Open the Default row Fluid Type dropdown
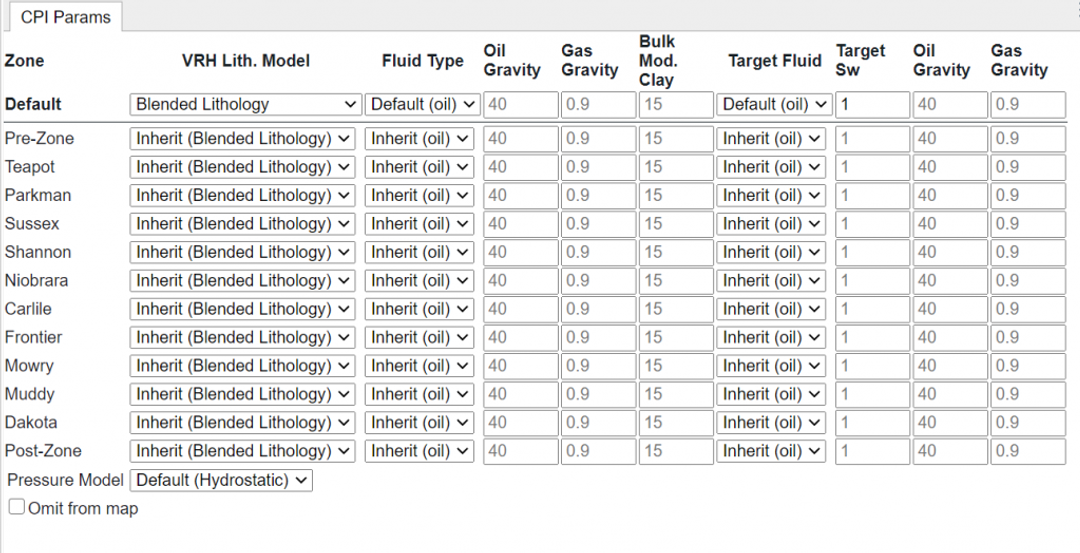 pyautogui.click(x=422, y=105)
